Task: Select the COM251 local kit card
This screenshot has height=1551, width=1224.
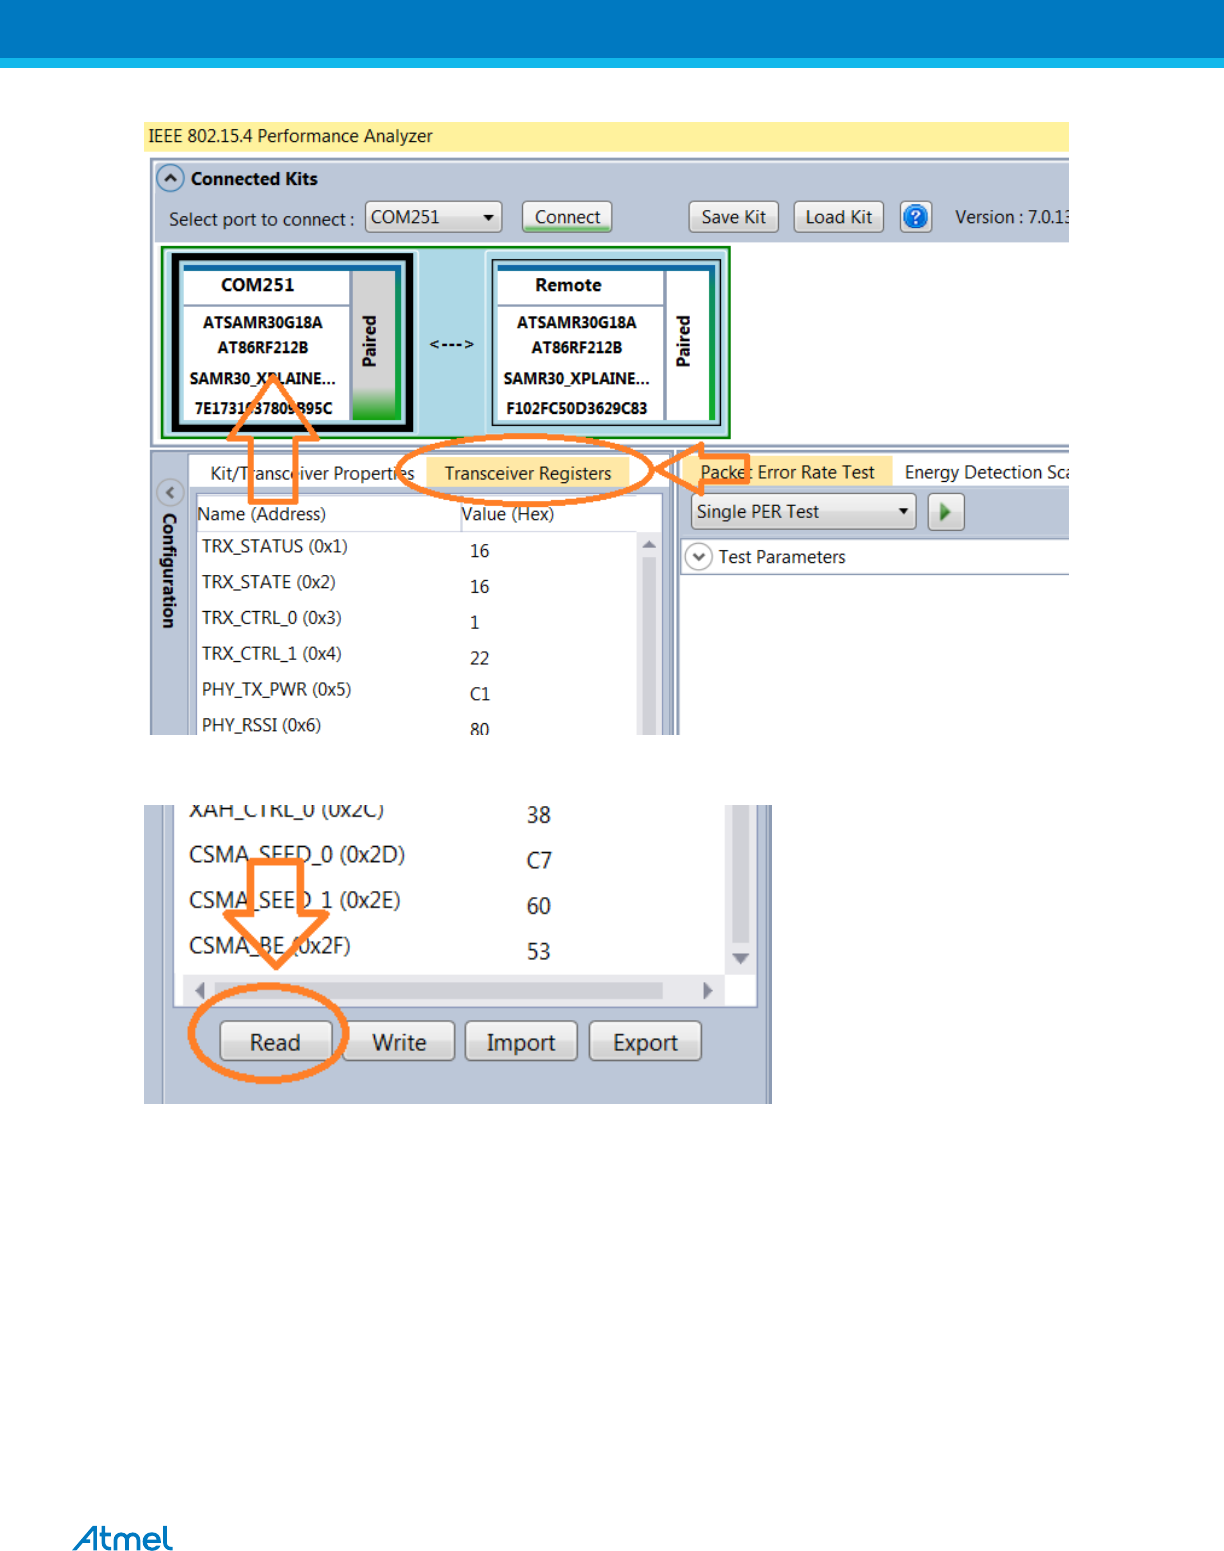Action: [x=291, y=343]
